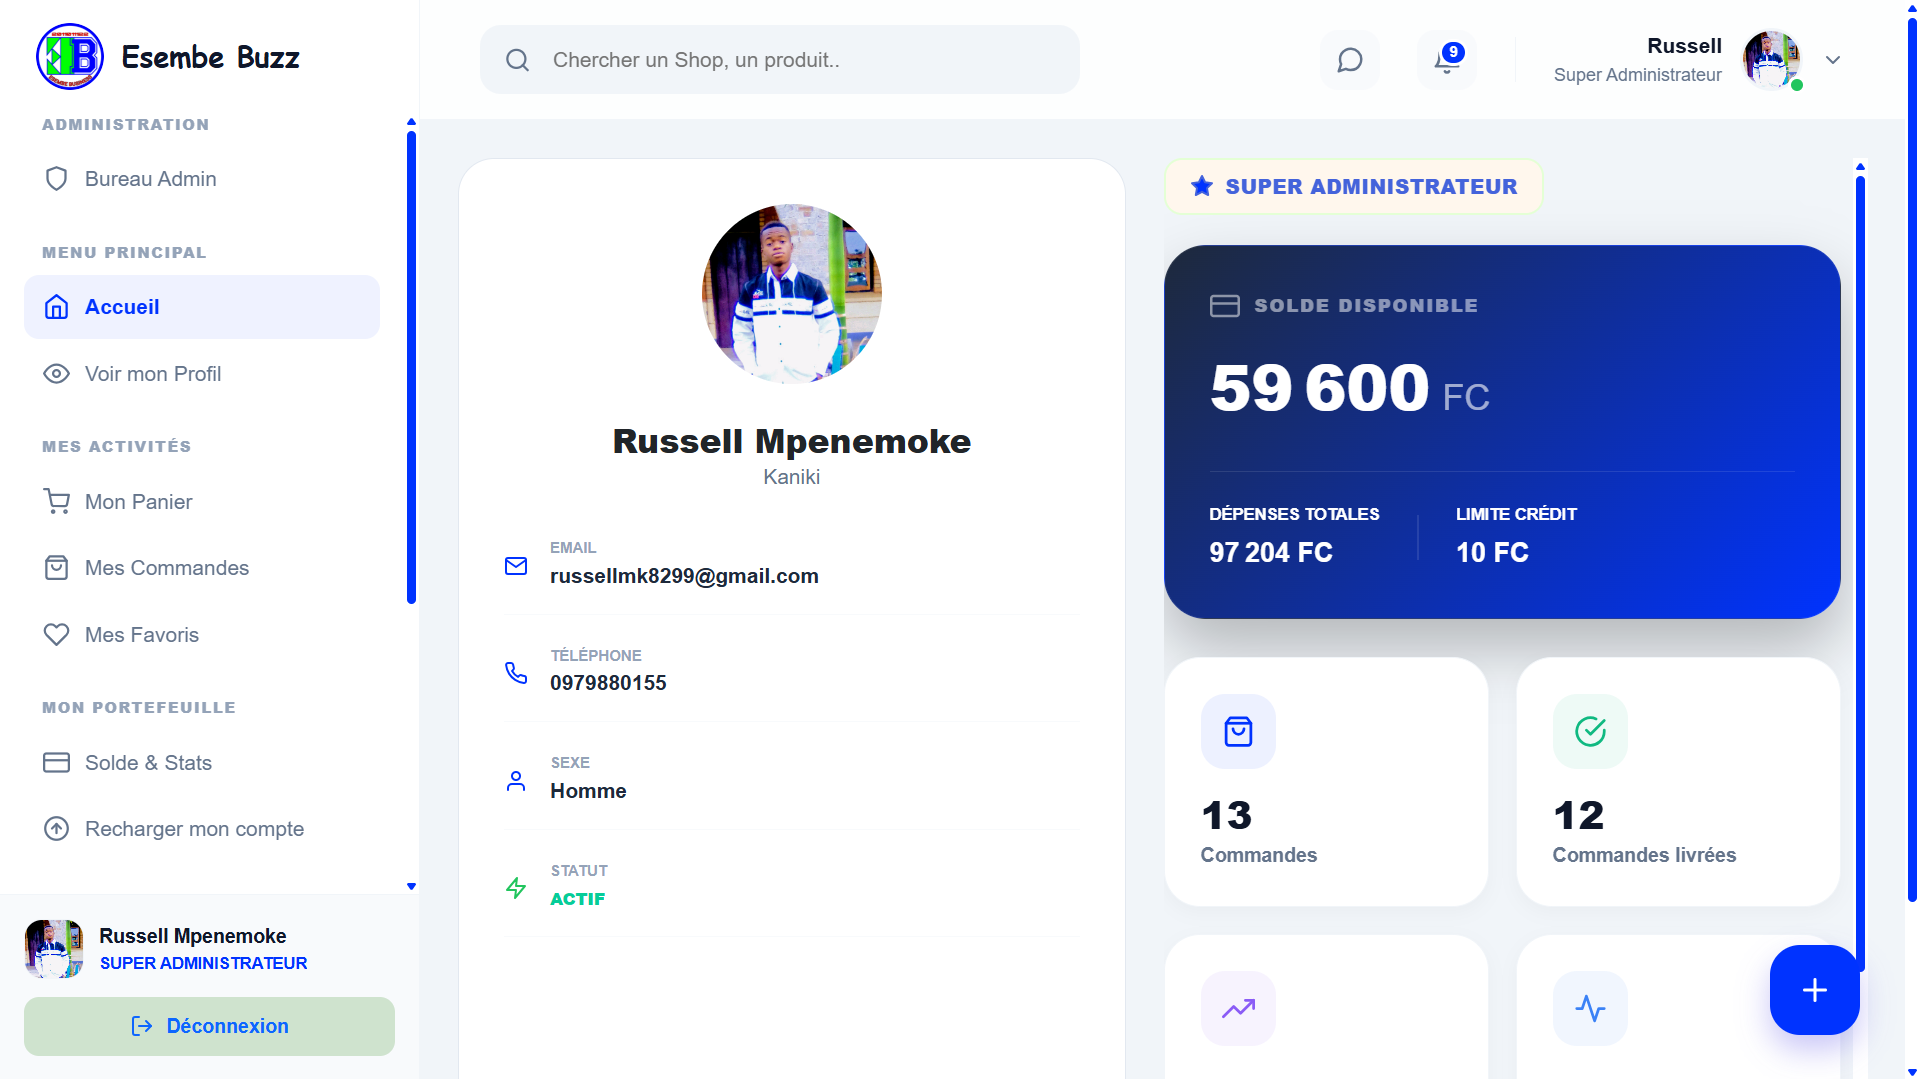
Task: Click the 59 600 FC balance amount
Action: [1350, 388]
